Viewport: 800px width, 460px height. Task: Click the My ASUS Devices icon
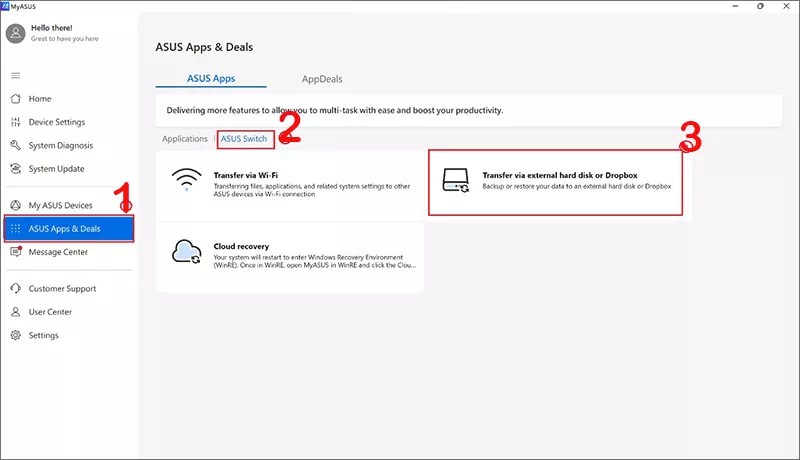pyautogui.click(x=16, y=205)
